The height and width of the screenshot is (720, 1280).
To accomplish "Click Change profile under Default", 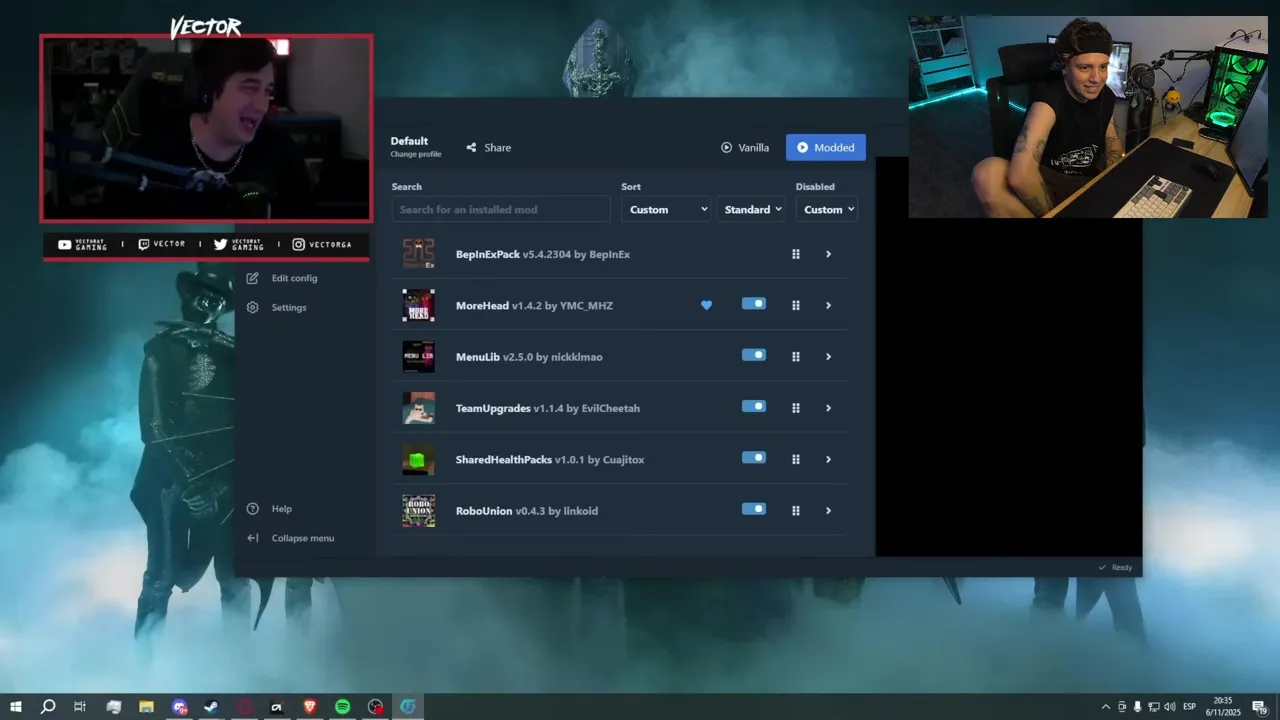I will (415, 154).
